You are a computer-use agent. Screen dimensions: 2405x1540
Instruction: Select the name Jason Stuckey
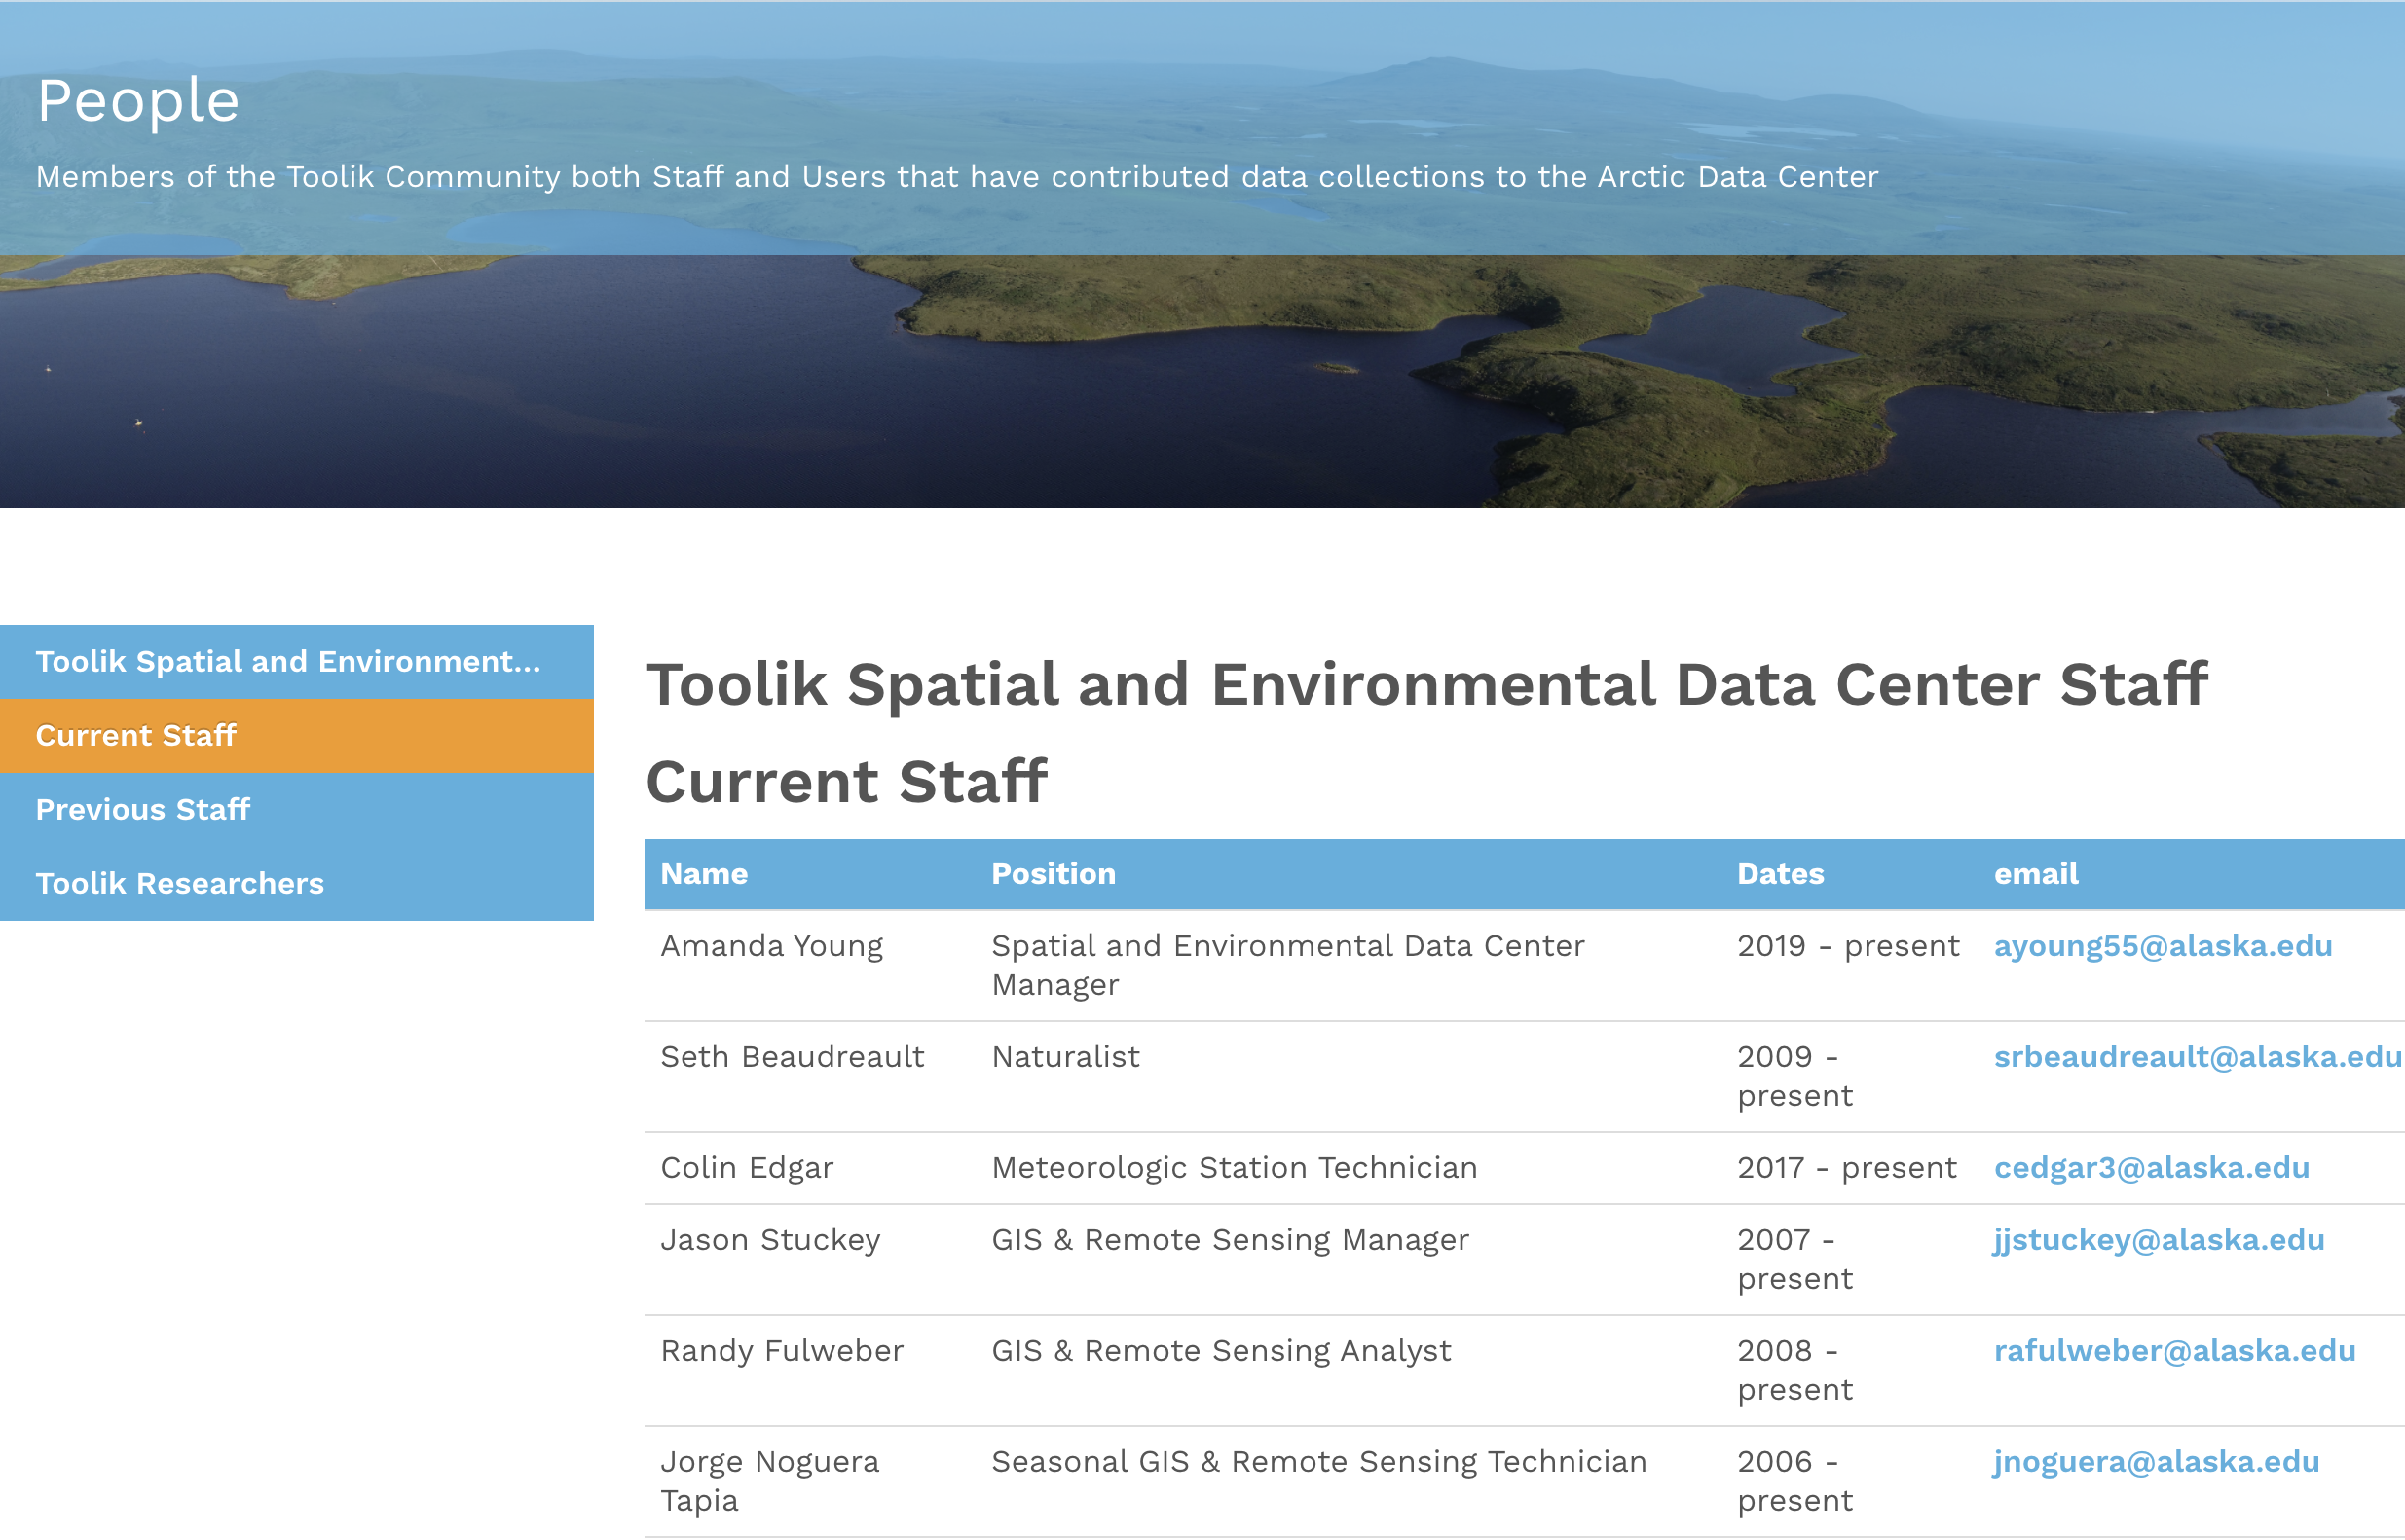pos(770,1240)
